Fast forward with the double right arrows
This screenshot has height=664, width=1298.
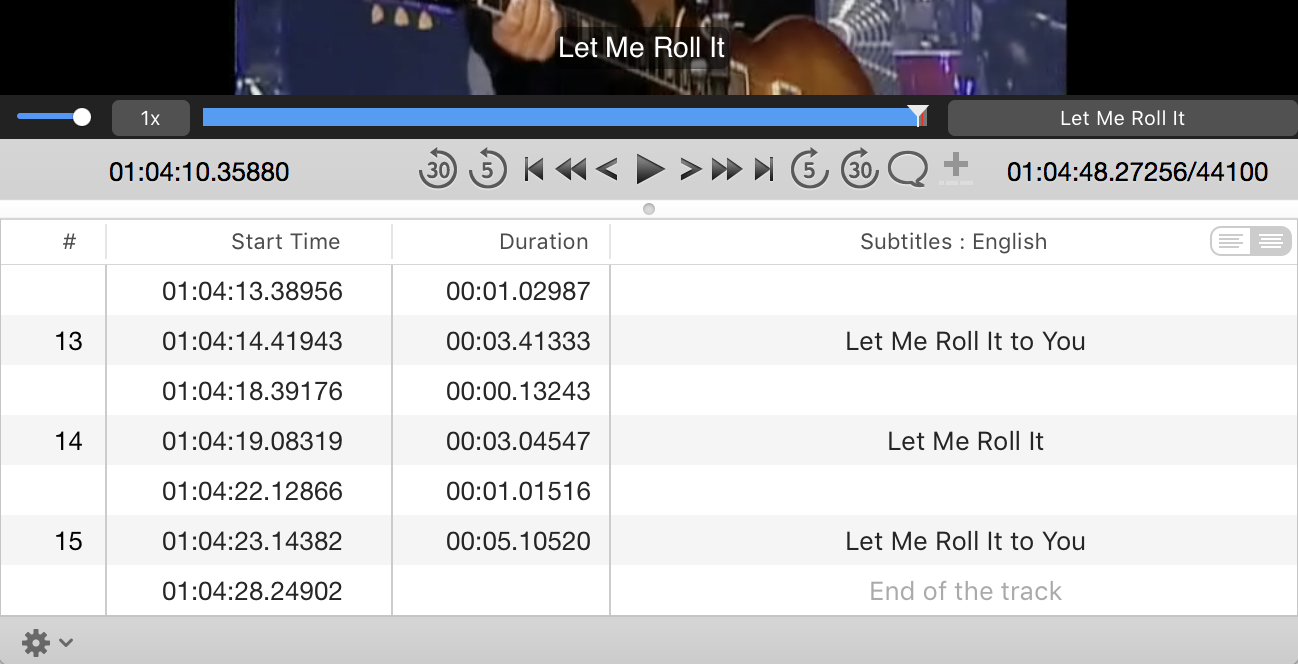pos(727,170)
